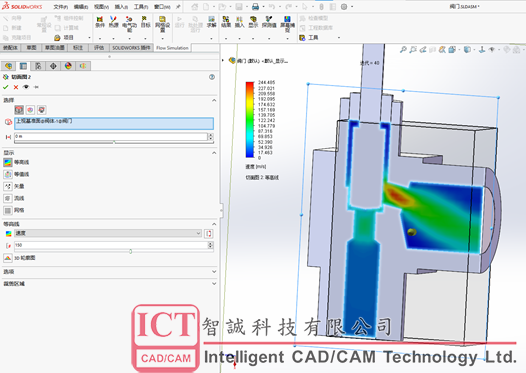Click the offset input field showing 0 m

pos(111,137)
